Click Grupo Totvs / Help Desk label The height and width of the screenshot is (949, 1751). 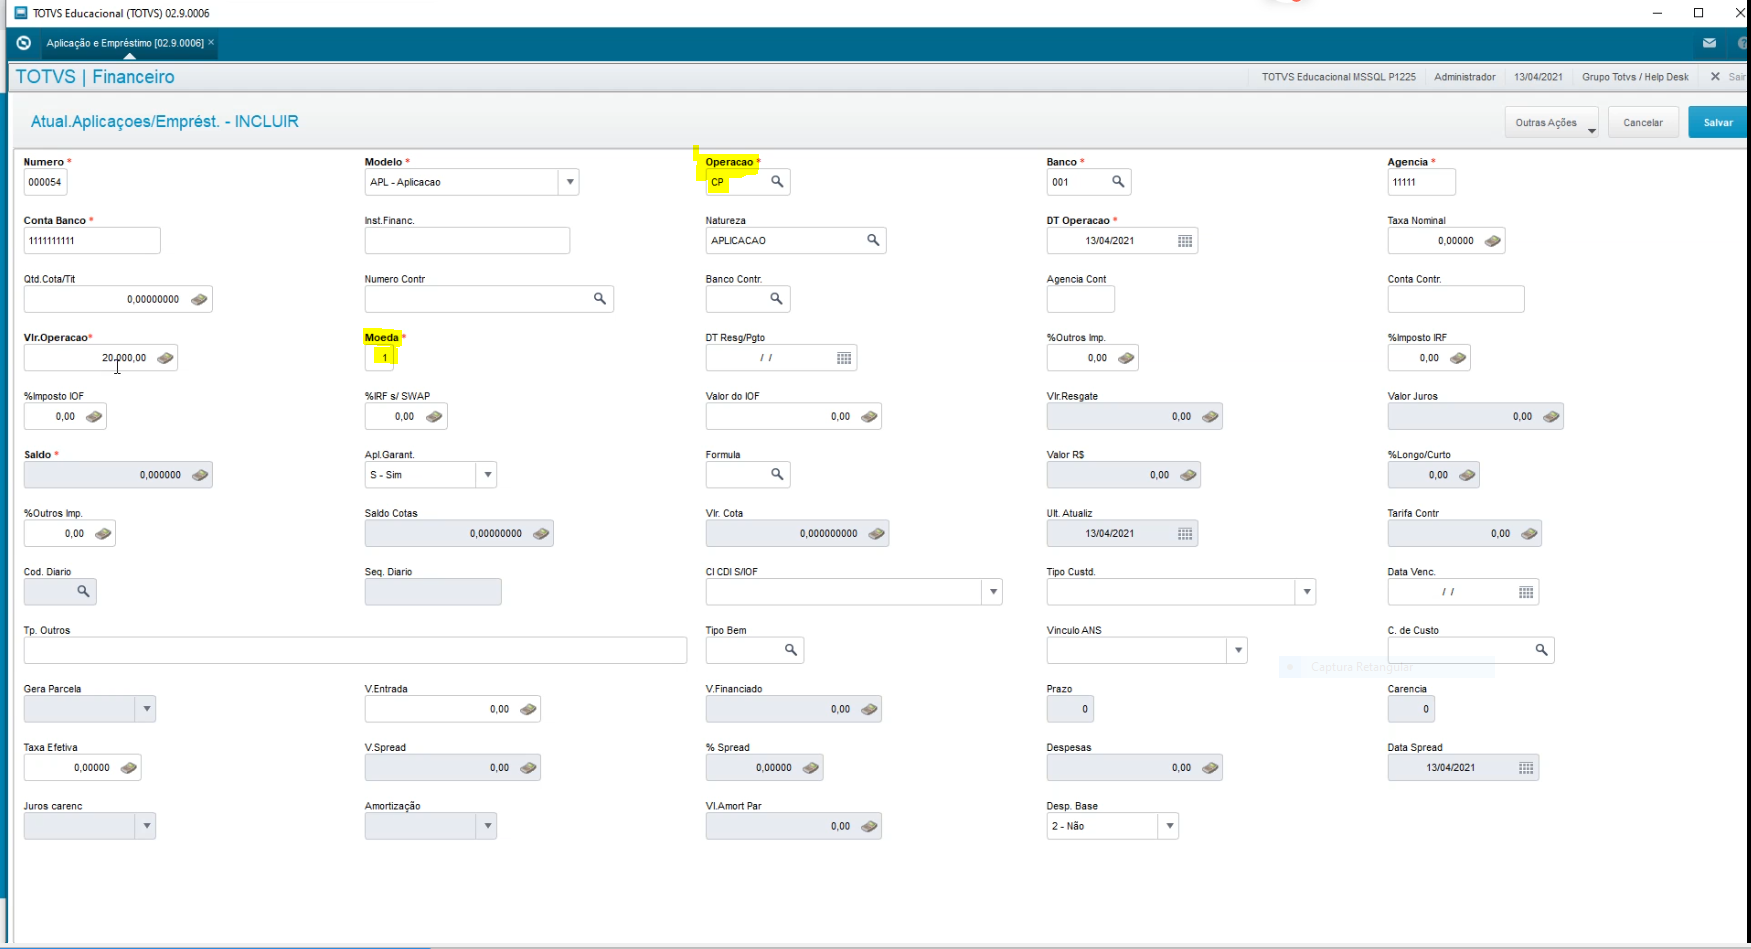(x=1635, y=77)
